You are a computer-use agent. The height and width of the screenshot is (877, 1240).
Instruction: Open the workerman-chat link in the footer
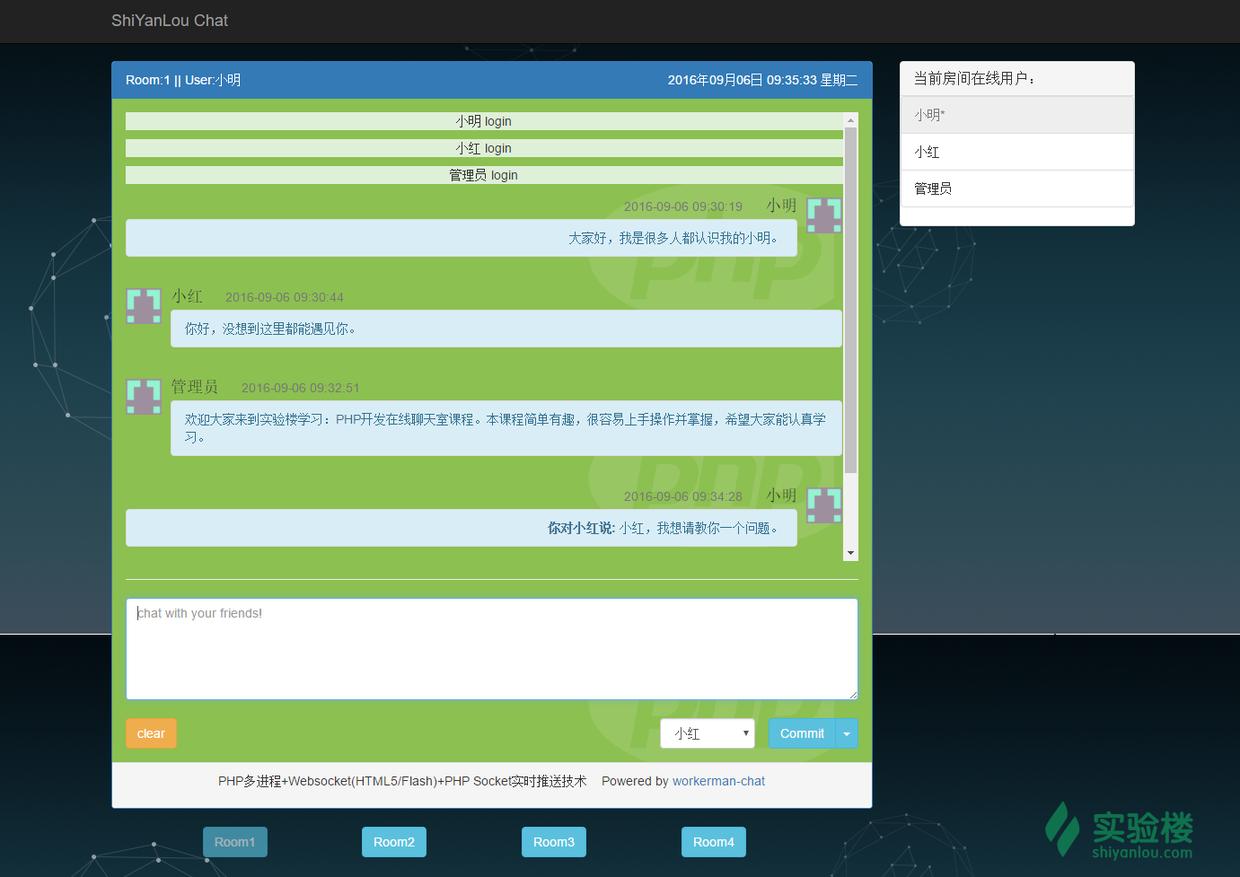[718, 781]
